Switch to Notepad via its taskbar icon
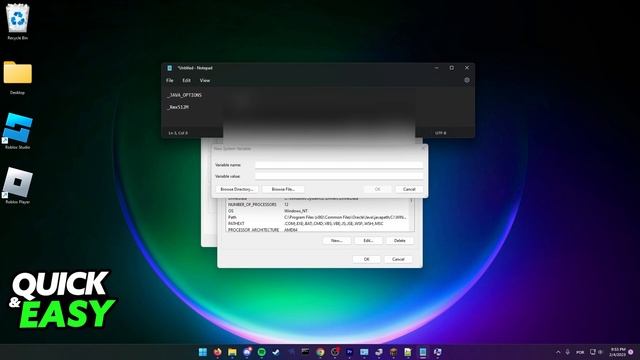This screenshot has width=640, height=360. 423,352
